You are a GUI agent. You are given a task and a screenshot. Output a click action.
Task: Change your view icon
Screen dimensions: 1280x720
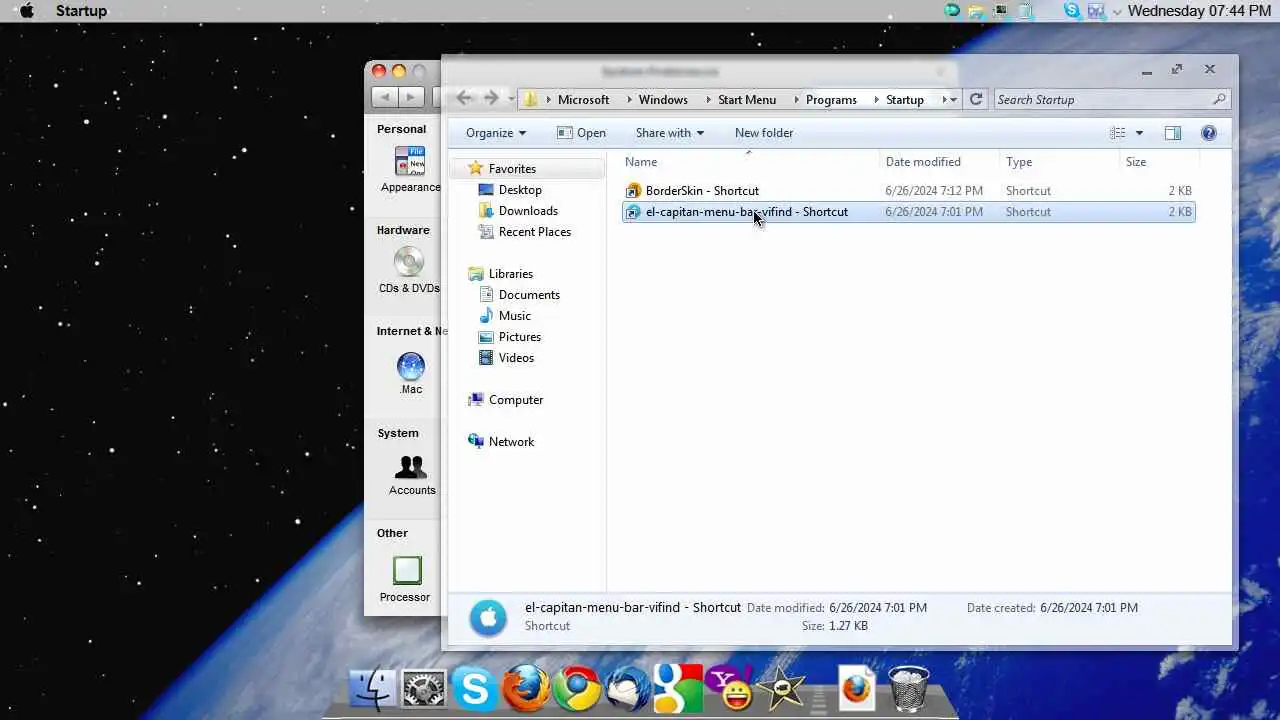(x=1117, y=133)
